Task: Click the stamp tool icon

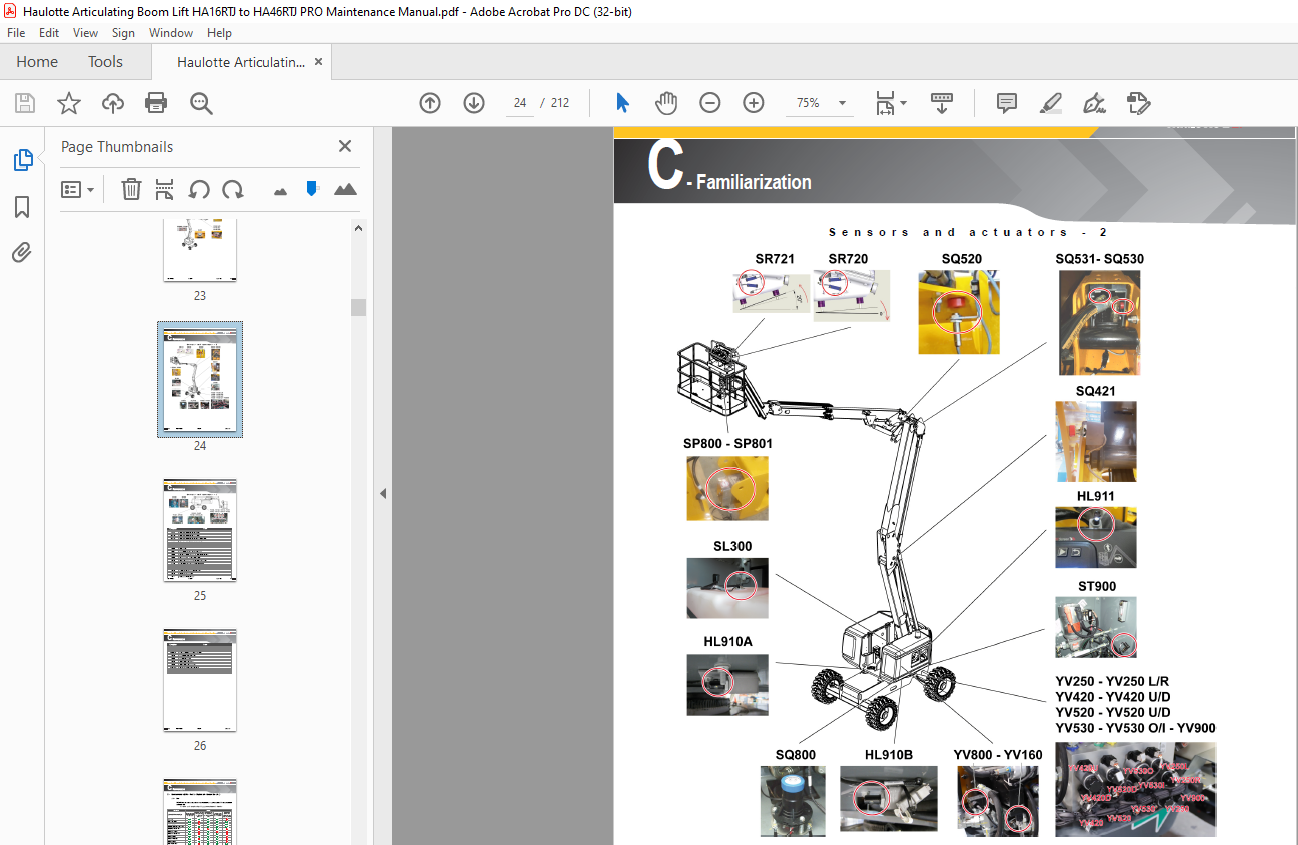Action: [x=1138, y=103]
